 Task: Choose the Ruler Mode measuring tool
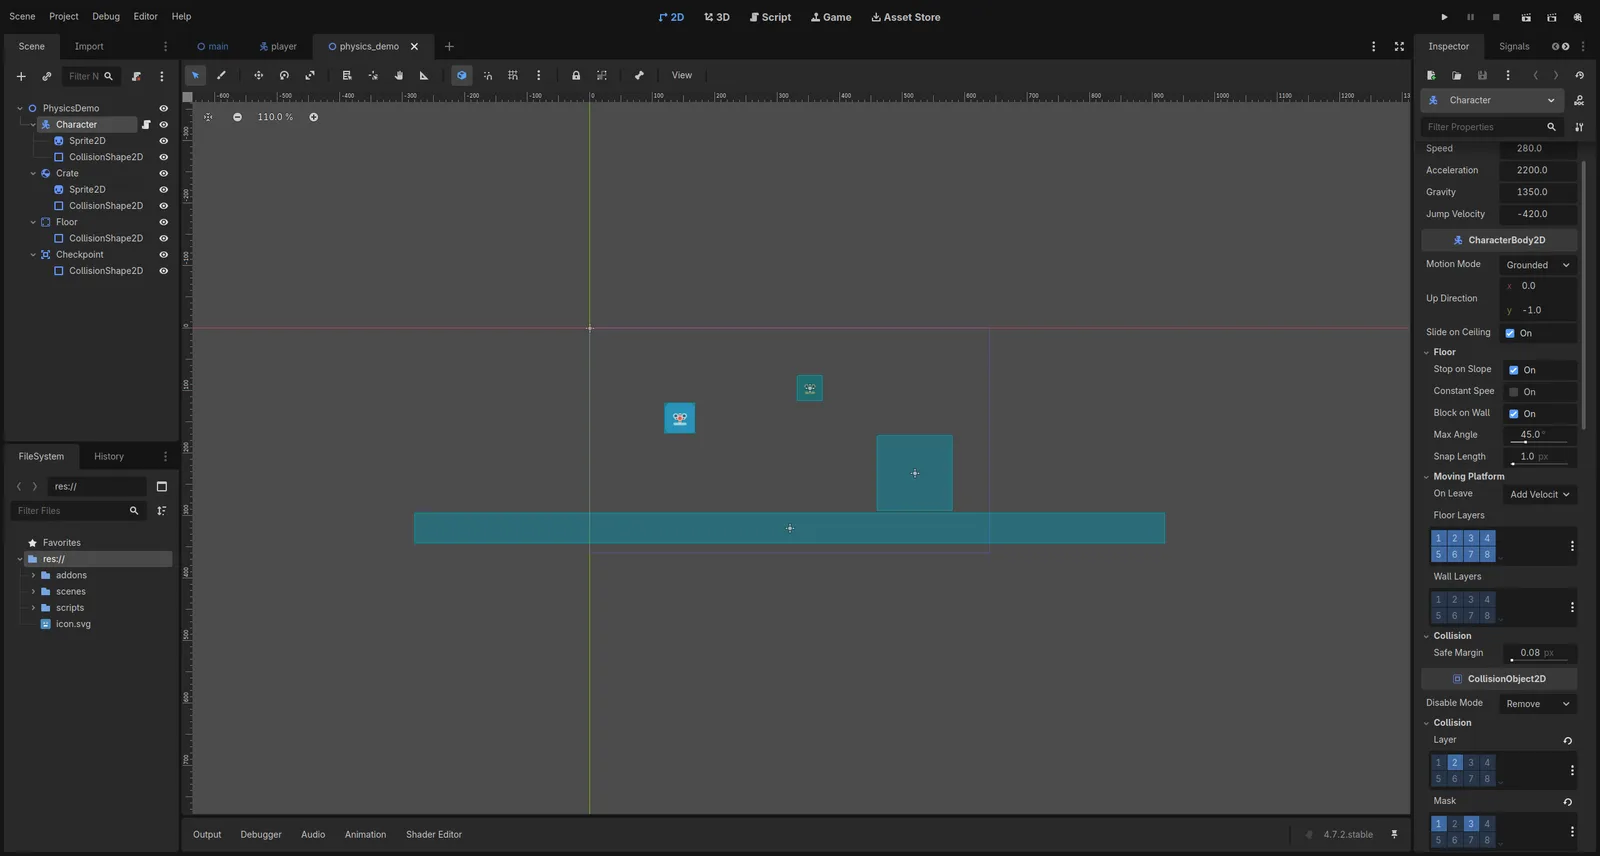coord(424,75)
